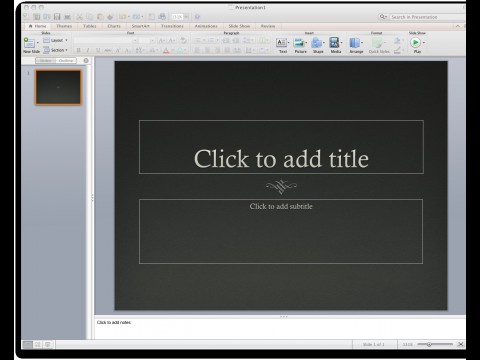
Task: Click the Save icon in toolbar
Action: click(57, 17)
